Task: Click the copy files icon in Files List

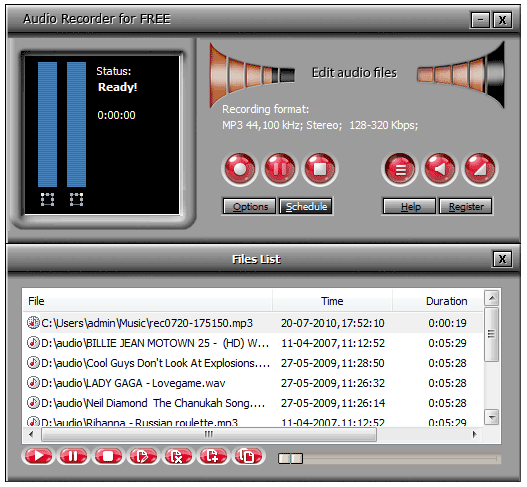Action: point(248,456)
